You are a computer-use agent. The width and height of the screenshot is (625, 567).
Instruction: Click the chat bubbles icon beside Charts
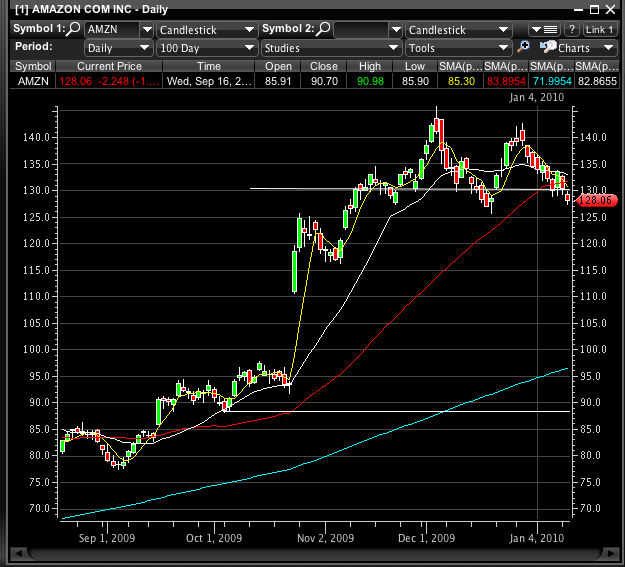547,47
